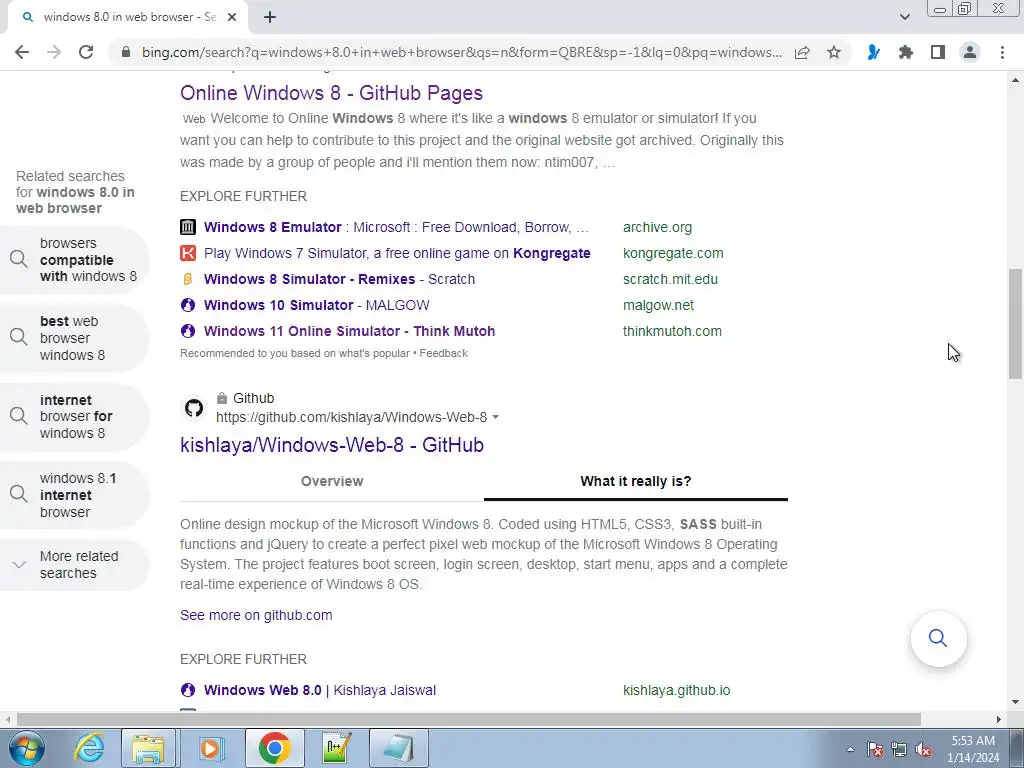The height and width of the screenshot is (768, 1024).
Task: Open the notepad app on taskbar
Action: pos(399,748)
